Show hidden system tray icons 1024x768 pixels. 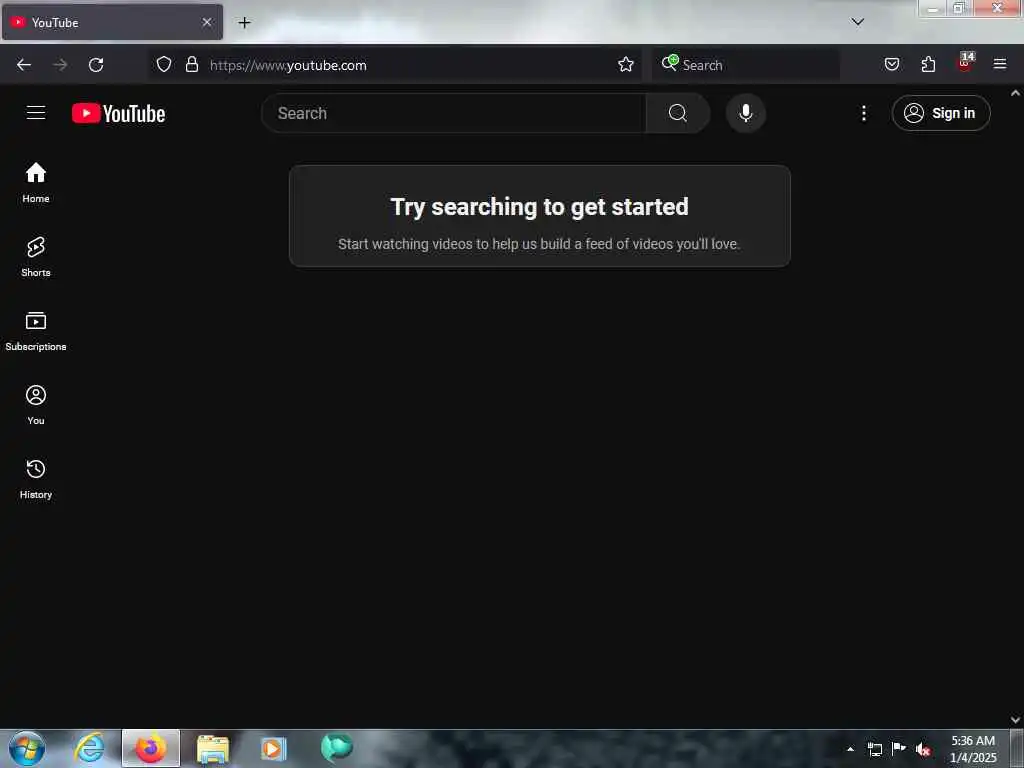[850, 749]
